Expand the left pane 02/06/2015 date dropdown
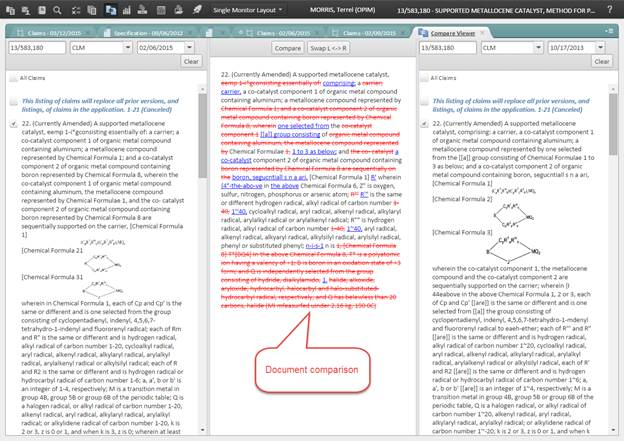624x441 pixels. pyautogui.click(x=189, y=47)
